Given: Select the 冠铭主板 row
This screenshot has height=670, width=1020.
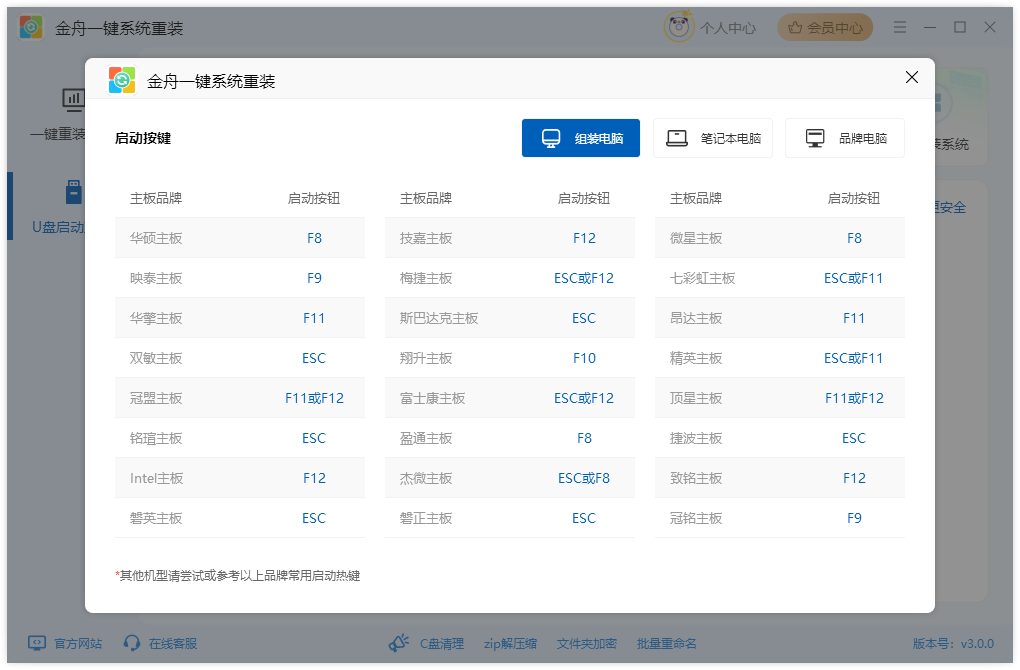Looking at the screenshot, I should point(779,518).
